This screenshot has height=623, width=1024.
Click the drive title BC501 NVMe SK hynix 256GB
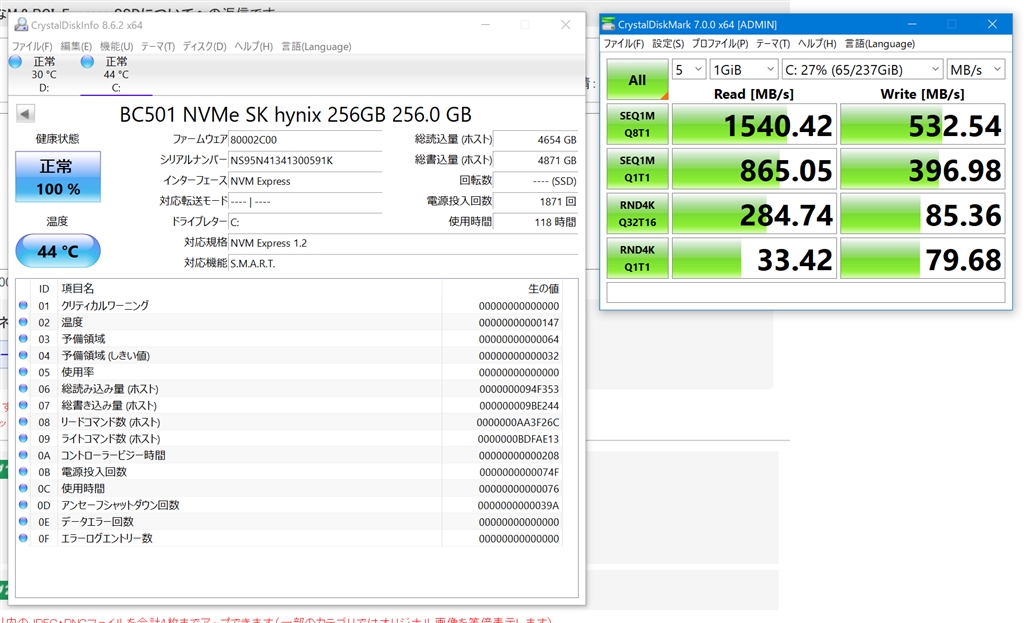click(295, 114)
